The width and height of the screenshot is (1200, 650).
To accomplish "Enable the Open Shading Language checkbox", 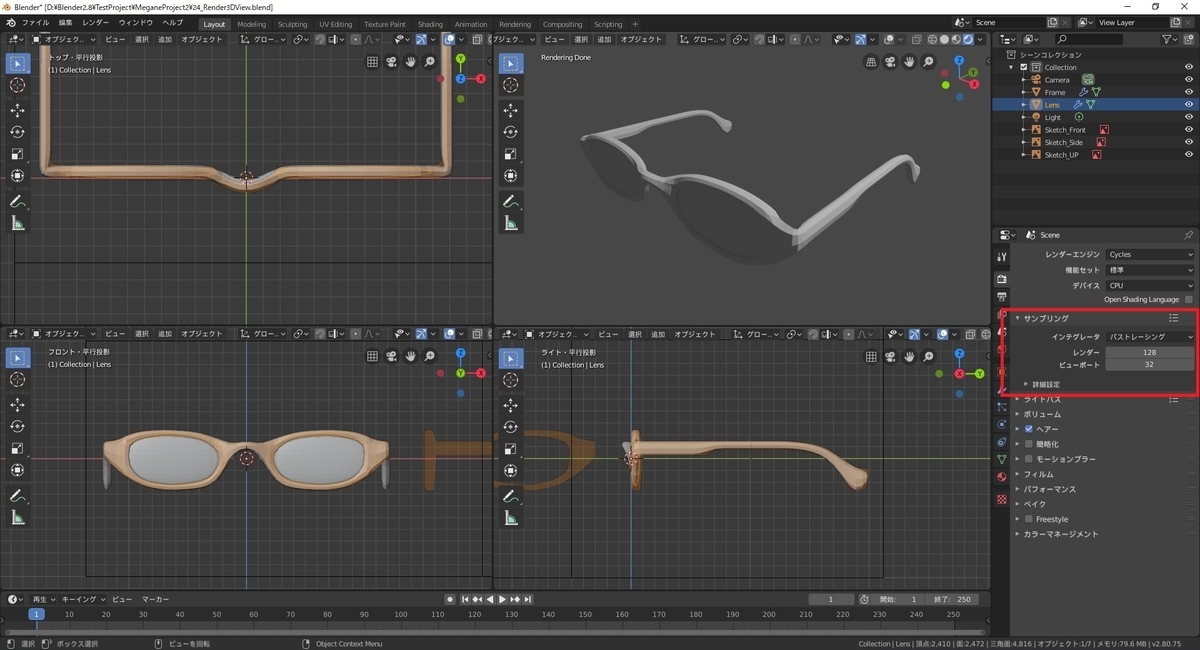I will 1188,299.
